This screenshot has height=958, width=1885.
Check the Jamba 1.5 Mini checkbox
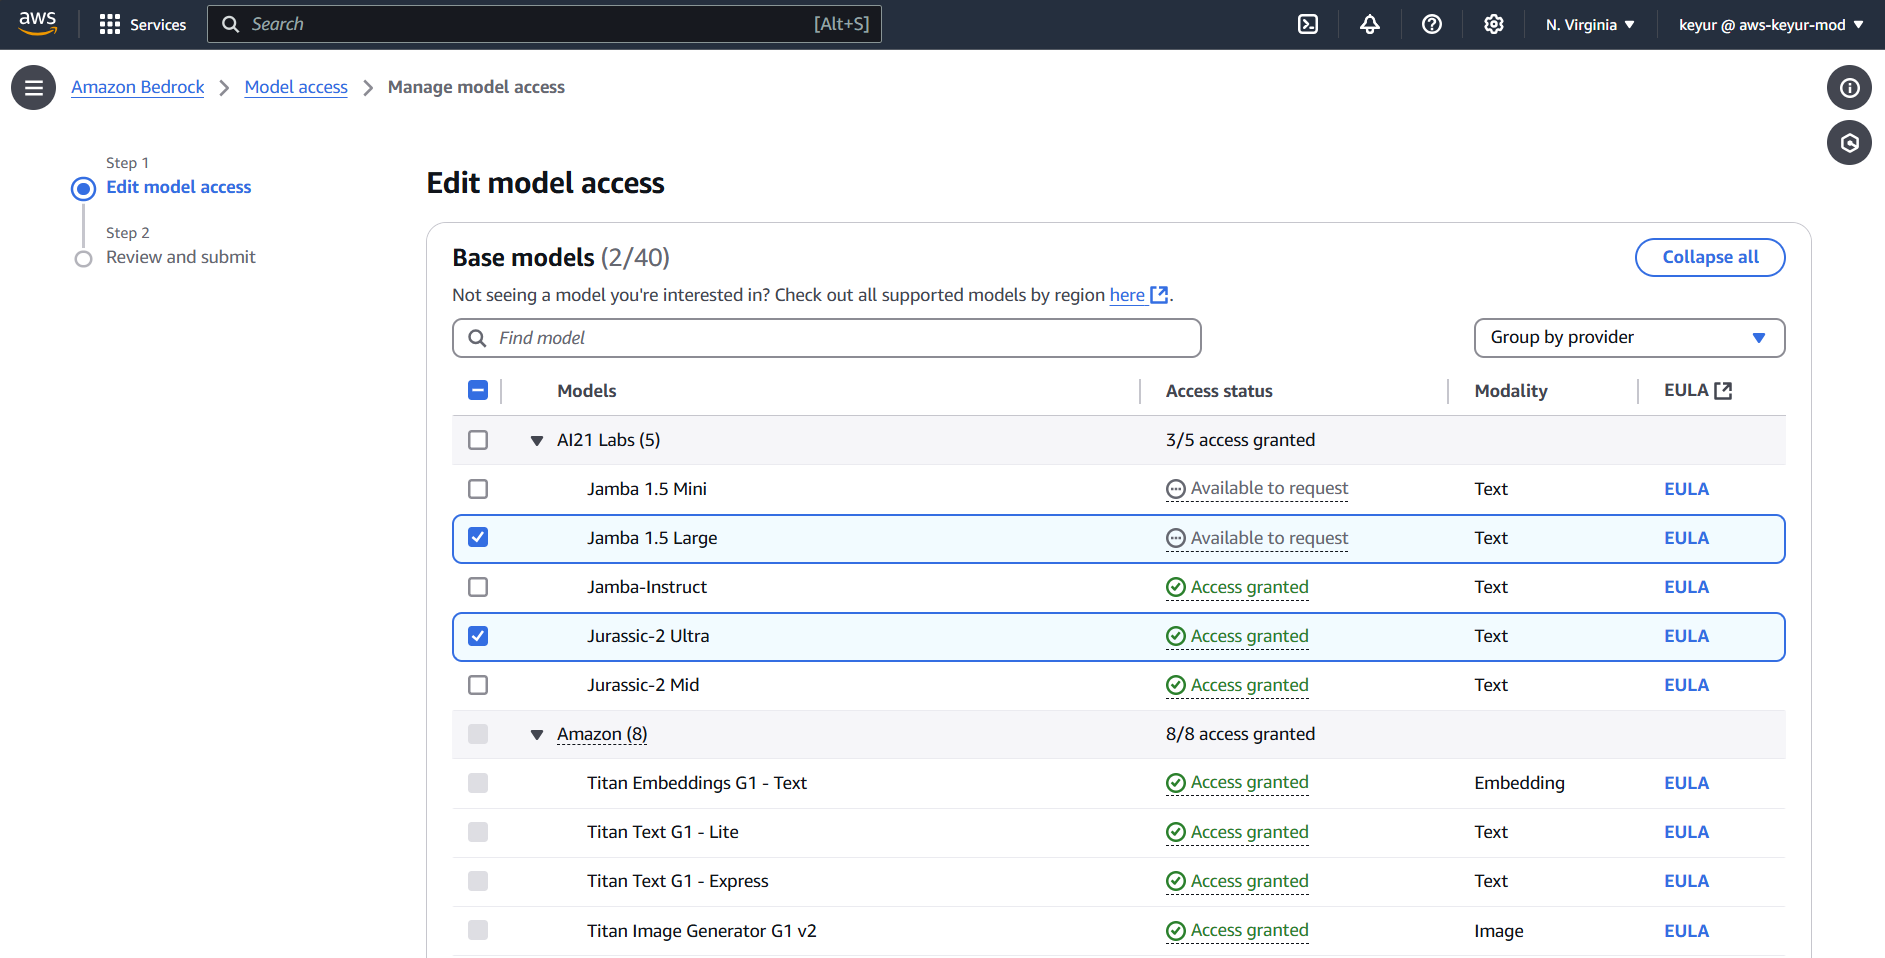(x=478, y=489)
